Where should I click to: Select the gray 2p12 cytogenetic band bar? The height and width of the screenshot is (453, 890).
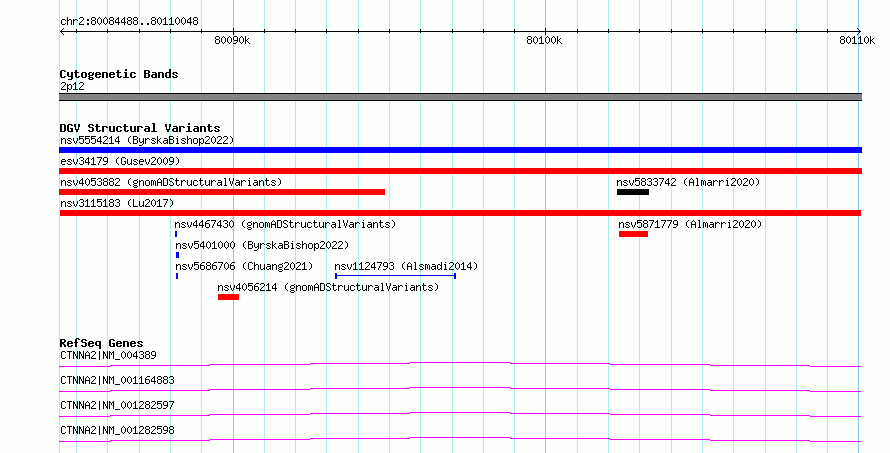[x=460, y=97]
